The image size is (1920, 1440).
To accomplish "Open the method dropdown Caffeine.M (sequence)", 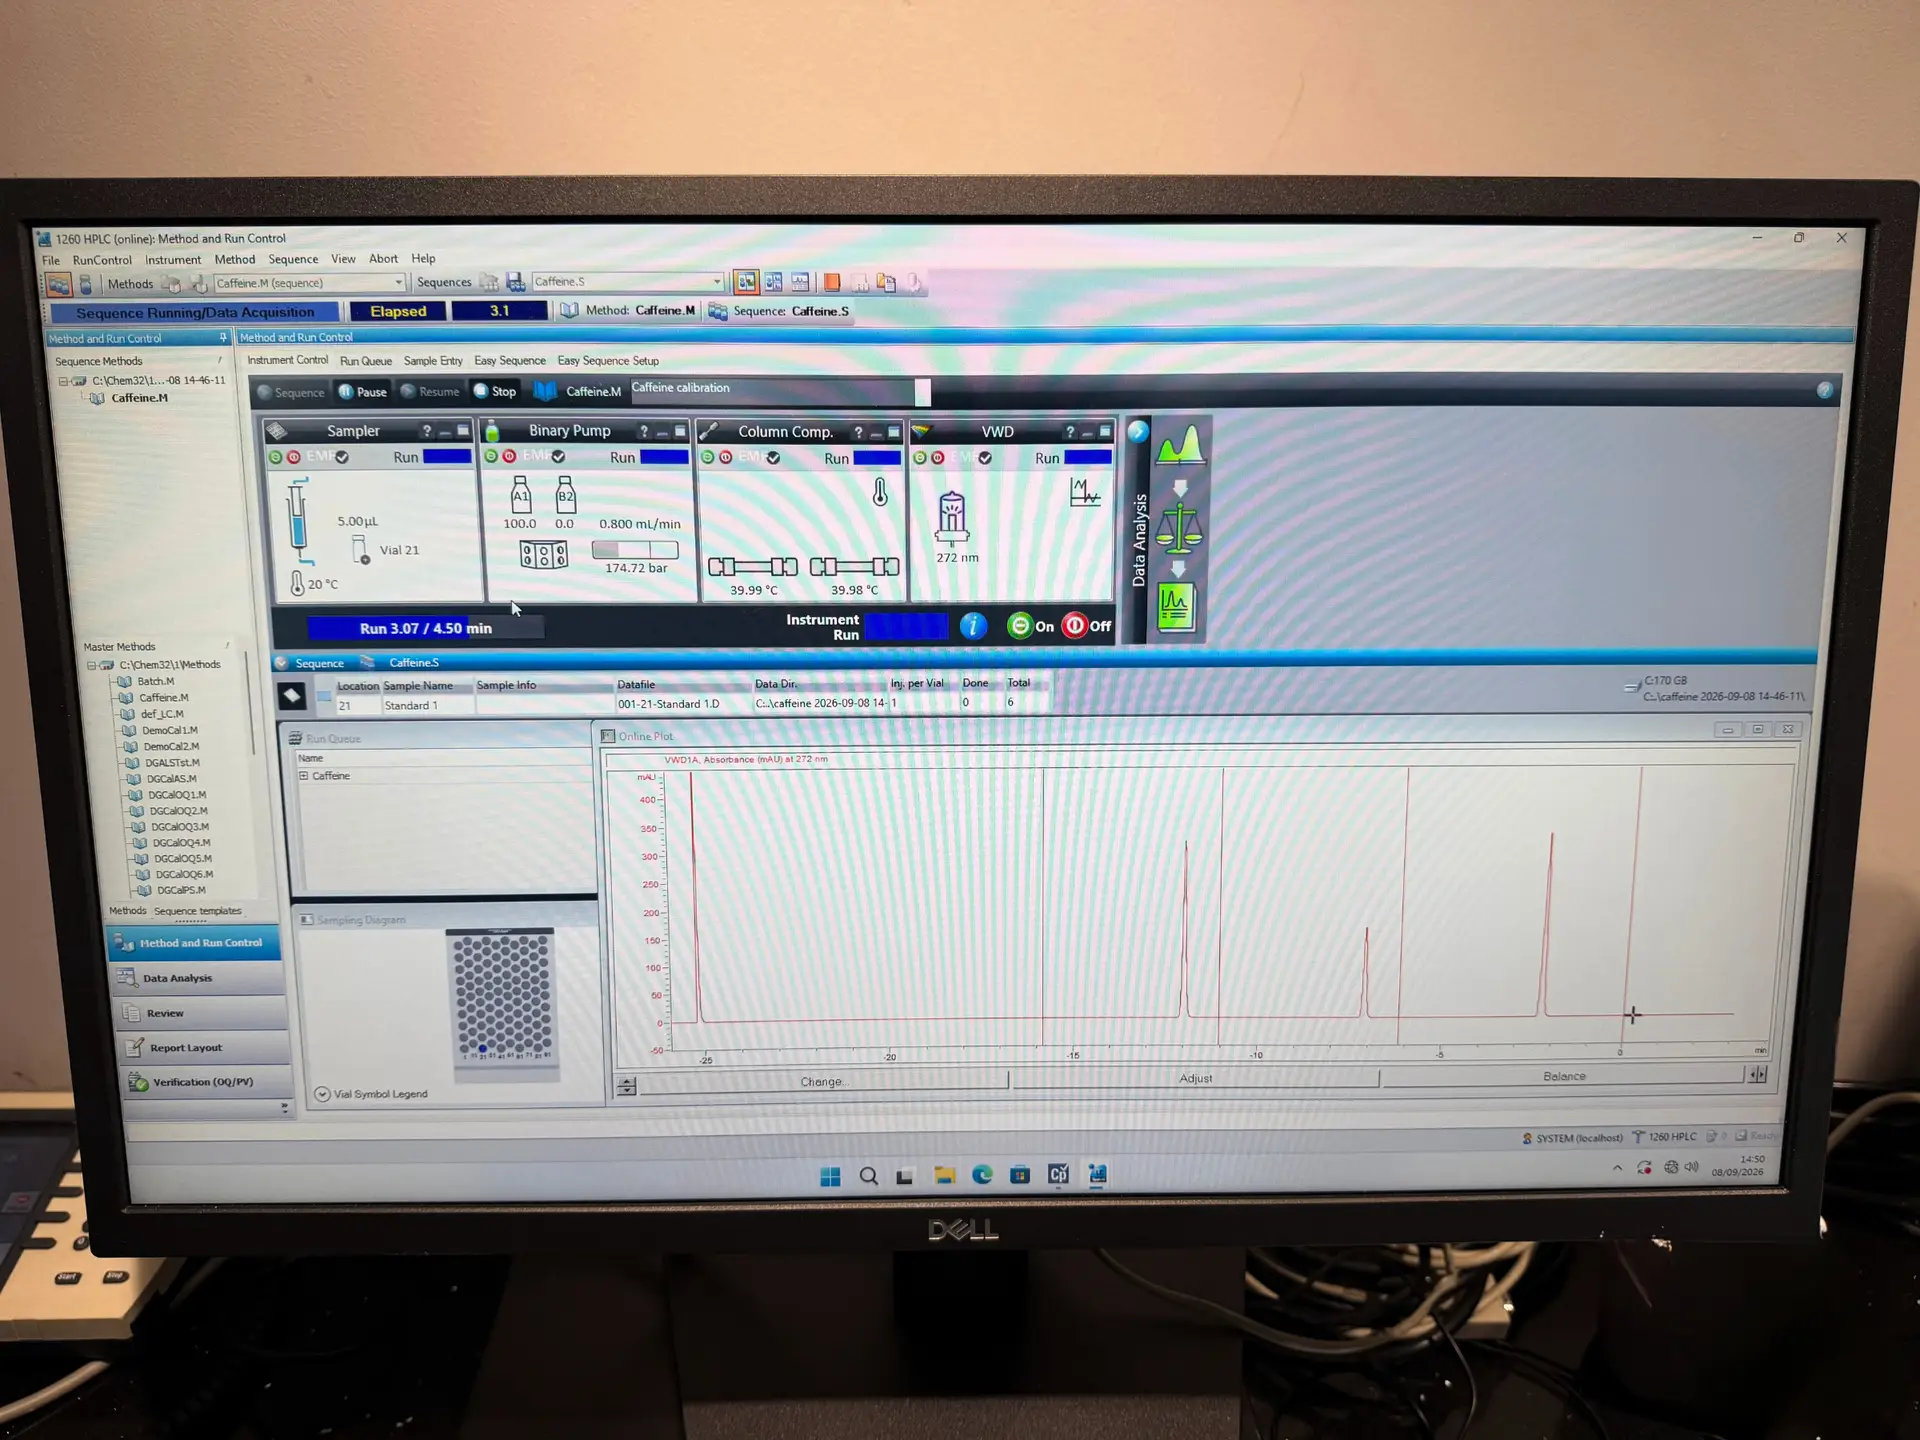I will coord(310,283).
